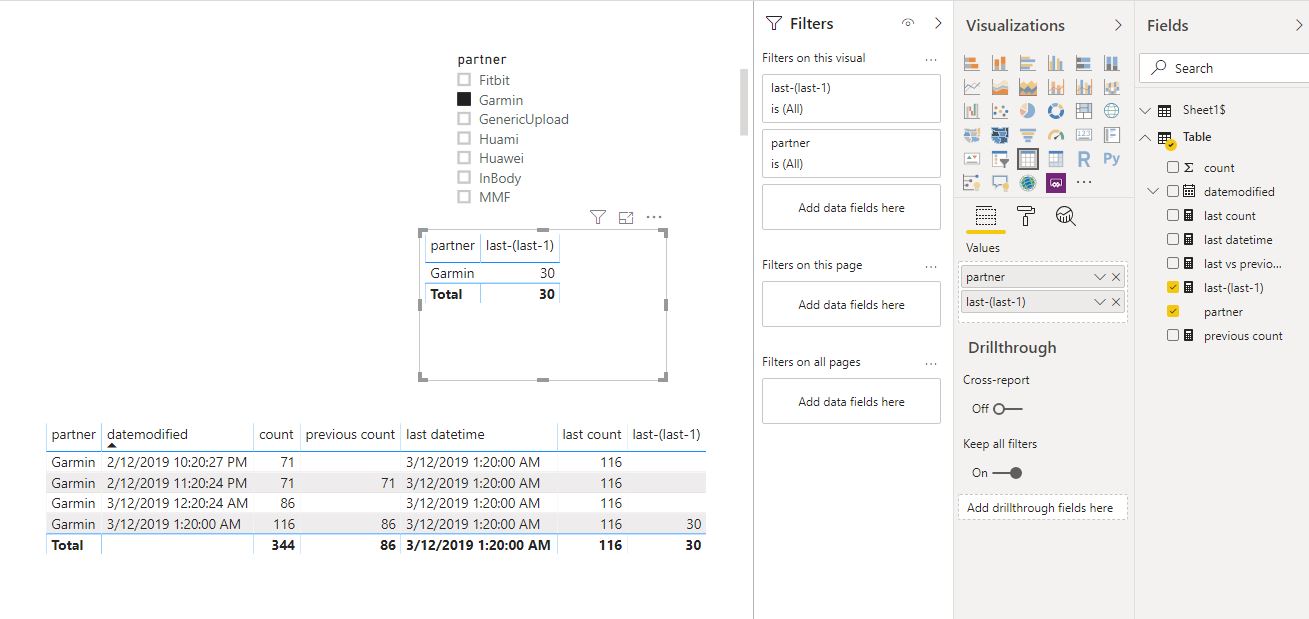Select the gauge visual
Viewport: 1309px width, 619px height.
click(x=1055, y=135)
